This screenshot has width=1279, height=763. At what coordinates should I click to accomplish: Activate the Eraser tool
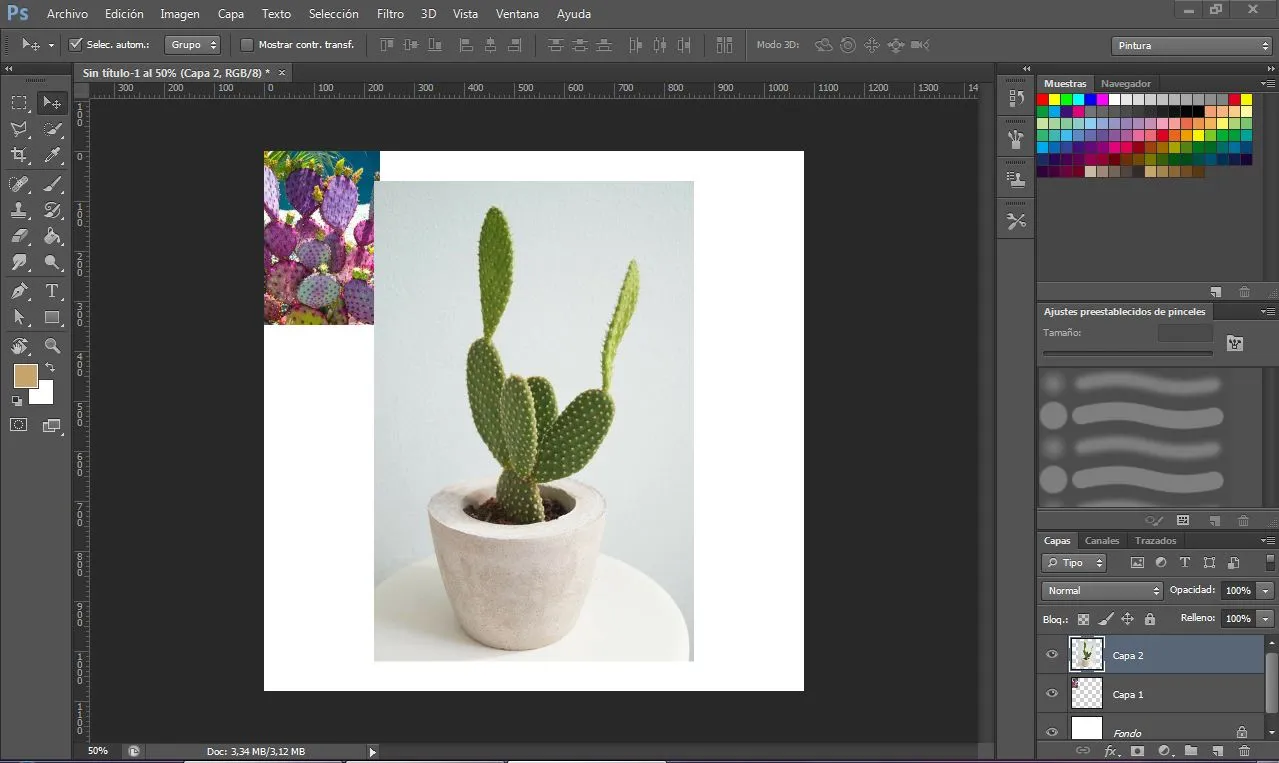coord(19,237)
